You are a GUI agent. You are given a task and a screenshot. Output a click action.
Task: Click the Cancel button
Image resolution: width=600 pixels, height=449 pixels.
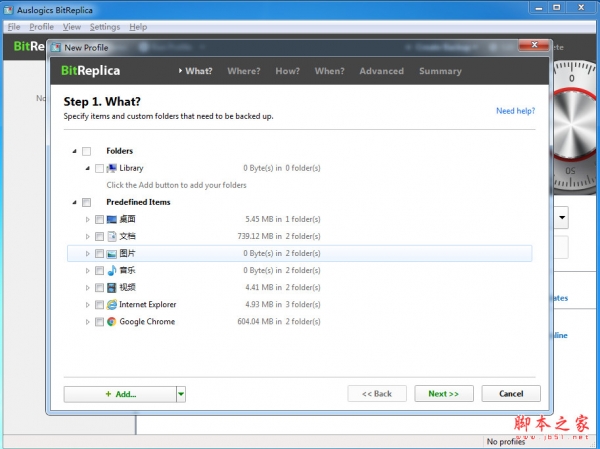tap(511, 393)
